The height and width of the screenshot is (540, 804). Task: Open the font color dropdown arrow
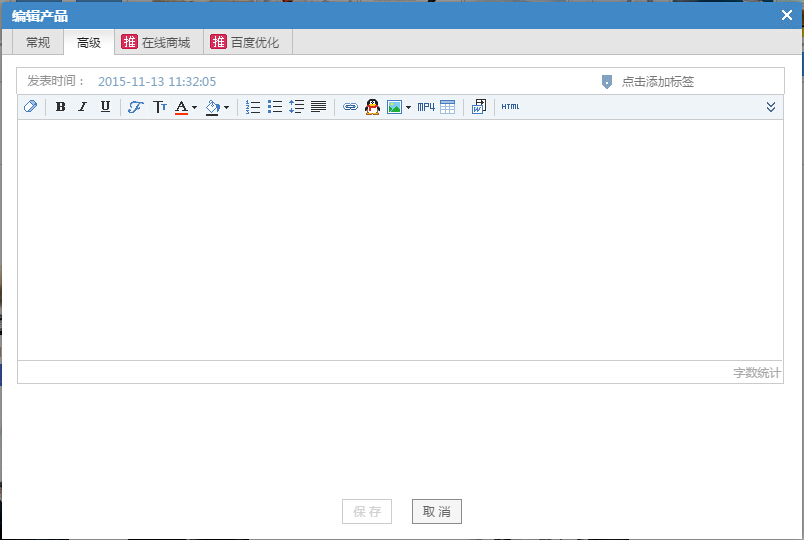click(194, 108)
